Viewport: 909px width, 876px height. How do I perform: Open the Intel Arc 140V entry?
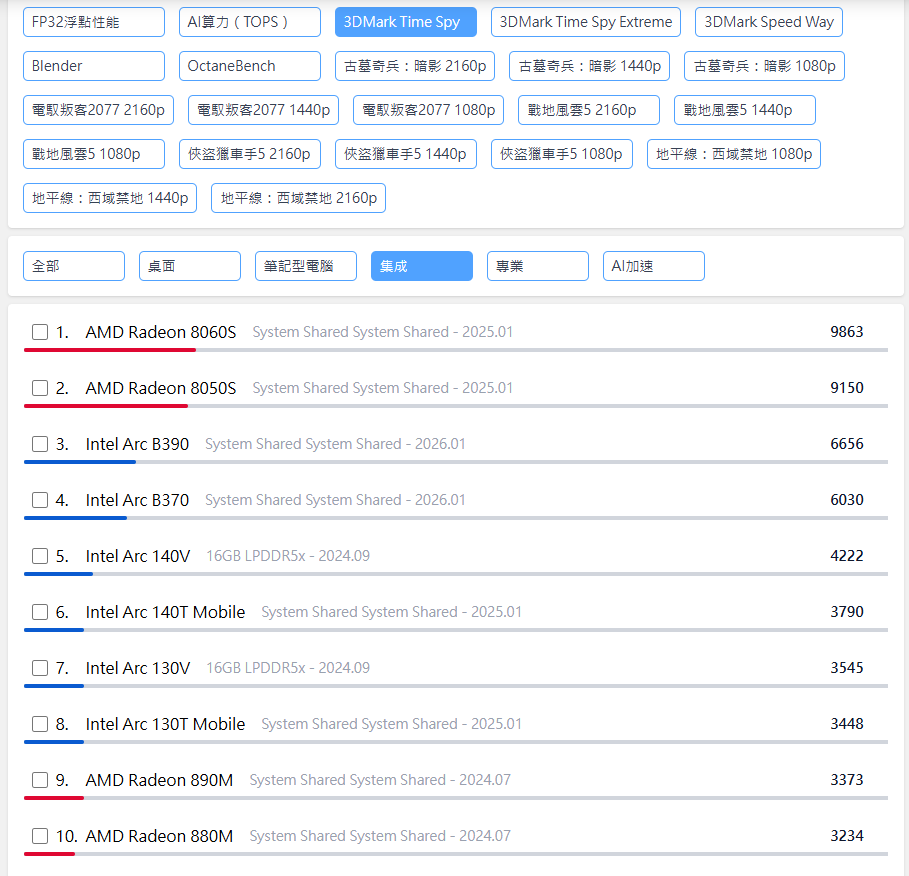(138, 556)
